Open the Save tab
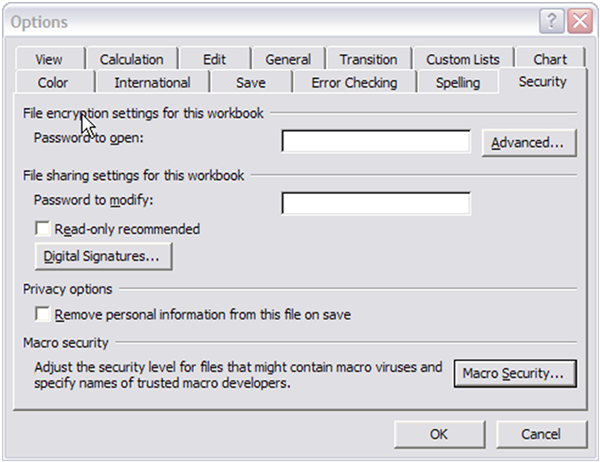 click(250, 83)
